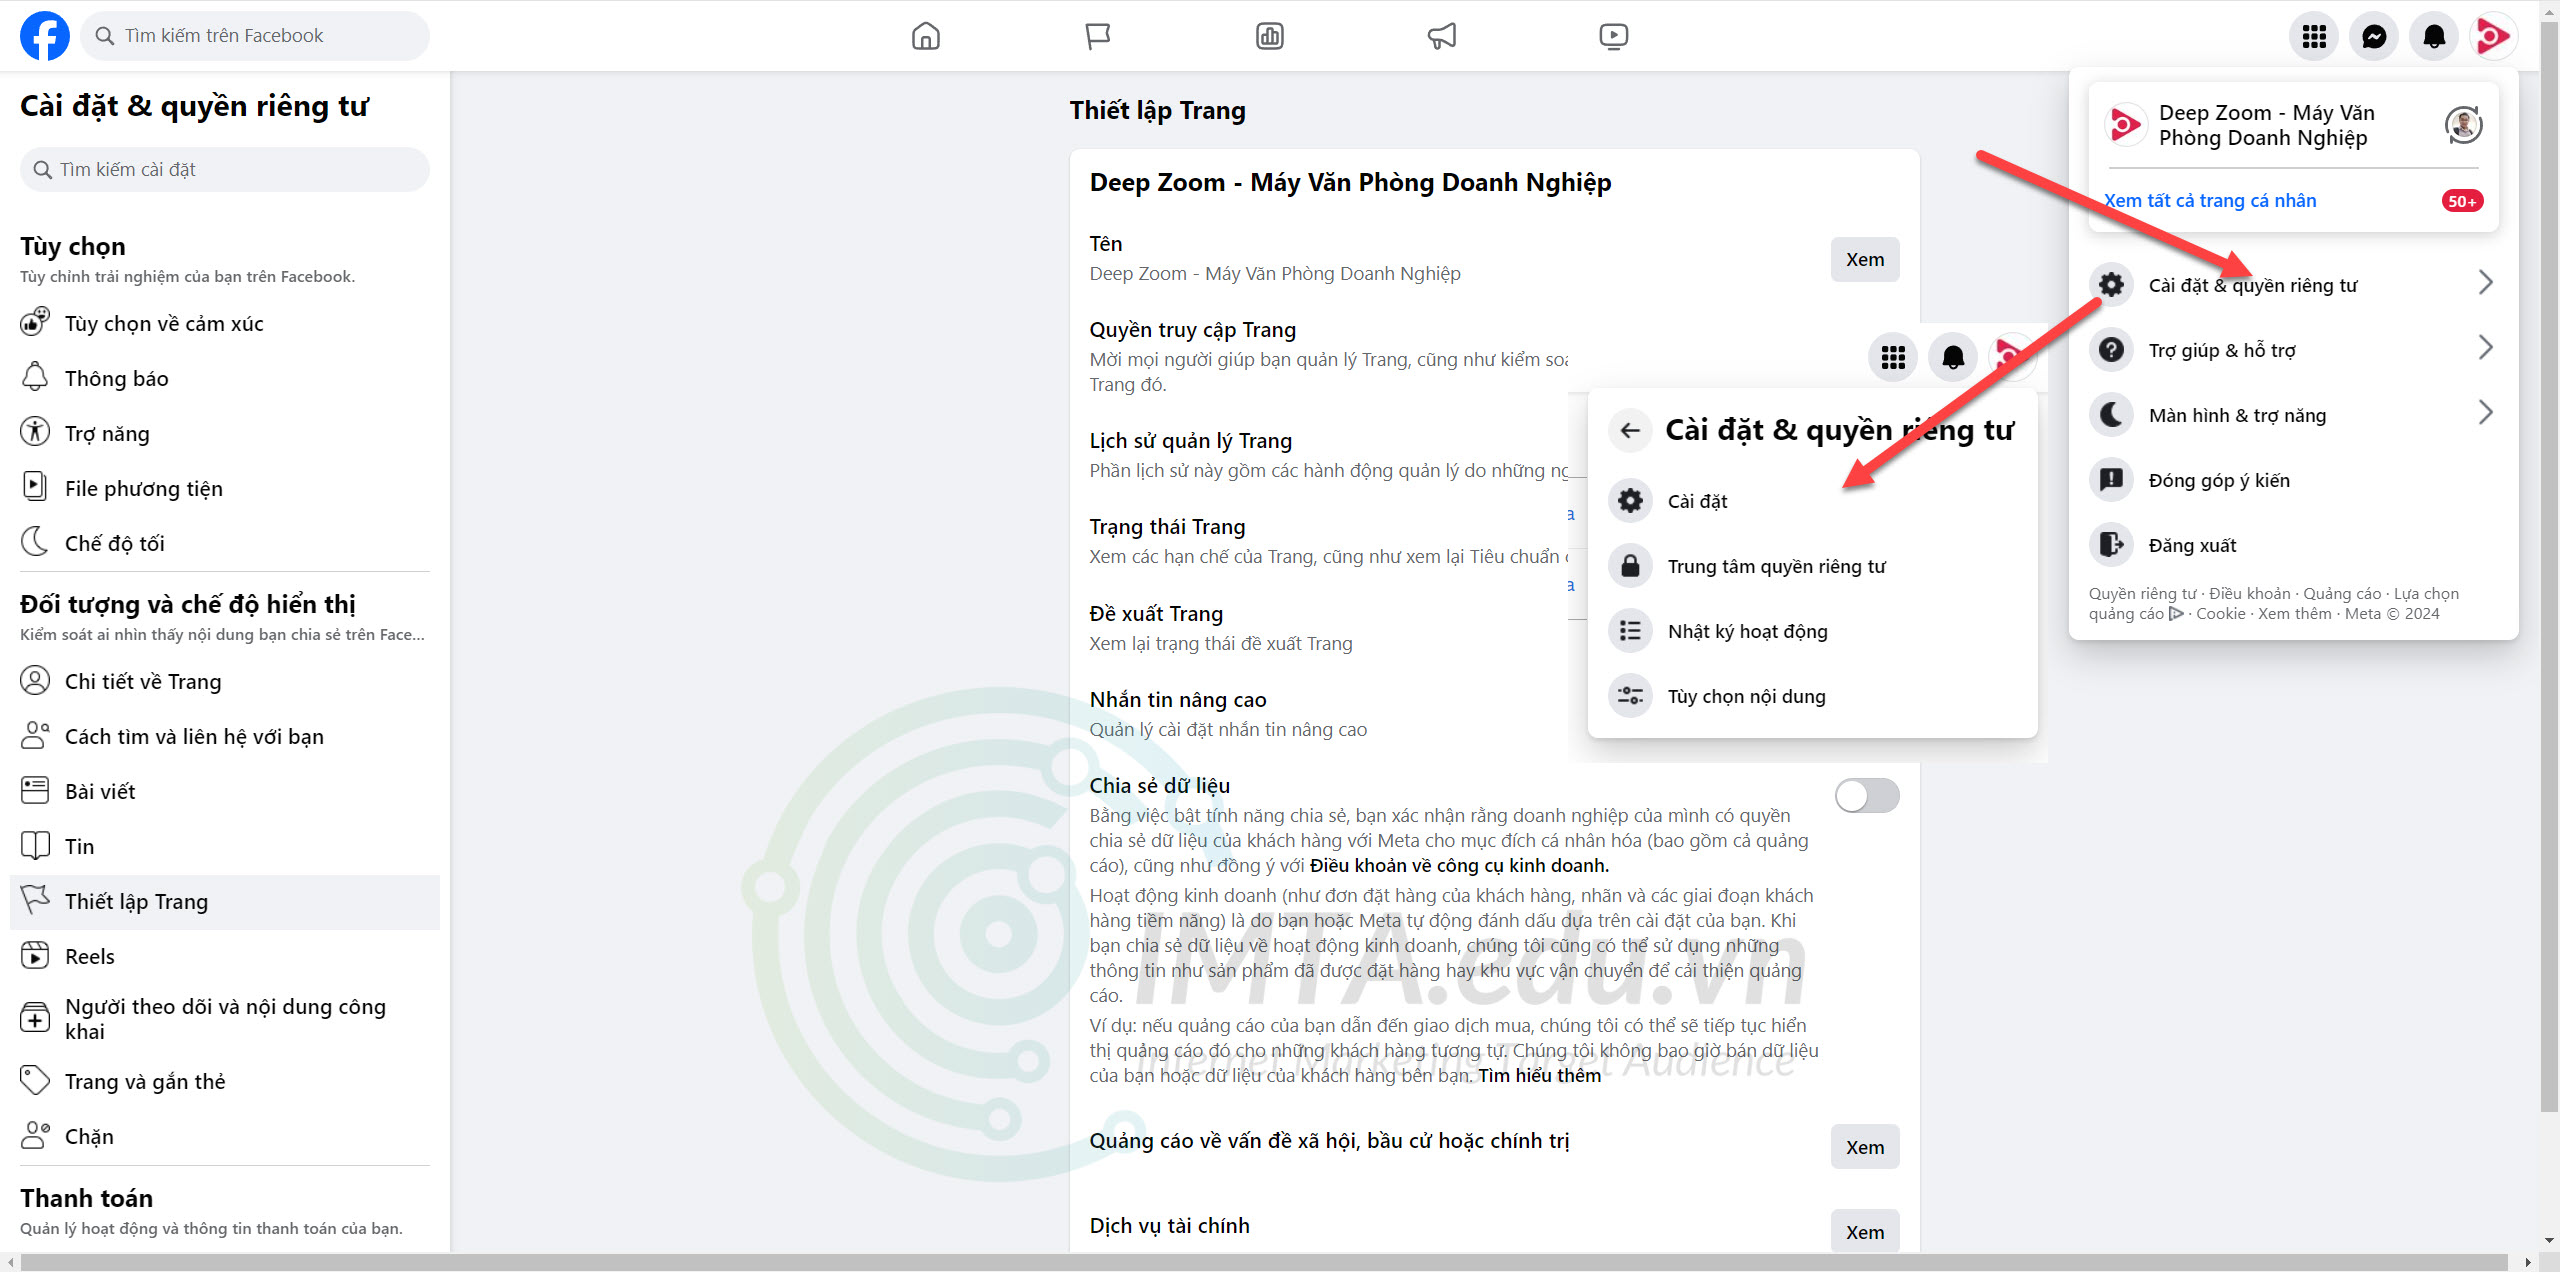Open the top-right notifications bell
This screenshot has width=2560, height=1272.
point(2434,37)
